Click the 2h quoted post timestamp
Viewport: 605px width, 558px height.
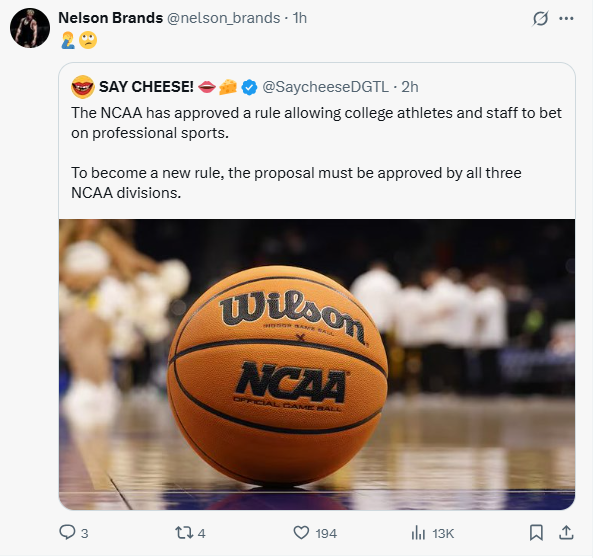click(x=410, y=86)
